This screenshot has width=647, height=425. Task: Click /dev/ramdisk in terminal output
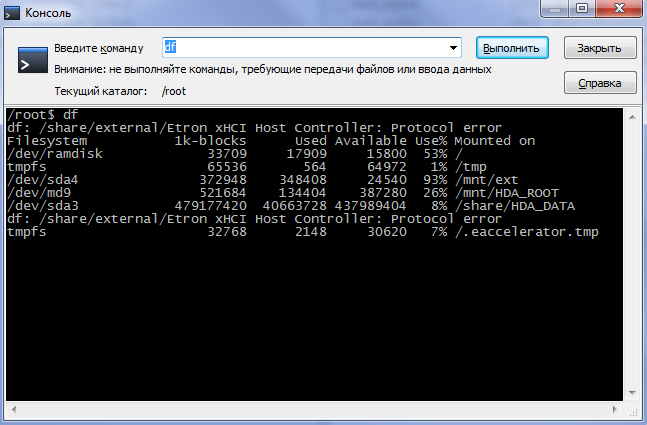[x=55, y=154]
